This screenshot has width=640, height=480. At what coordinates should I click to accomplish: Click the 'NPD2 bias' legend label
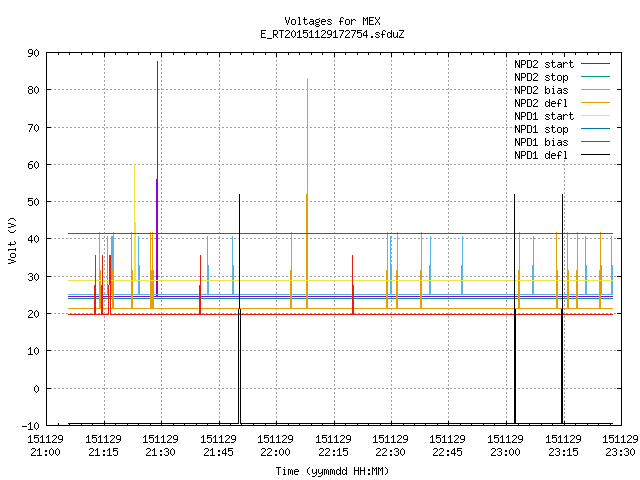click(541, 90)
